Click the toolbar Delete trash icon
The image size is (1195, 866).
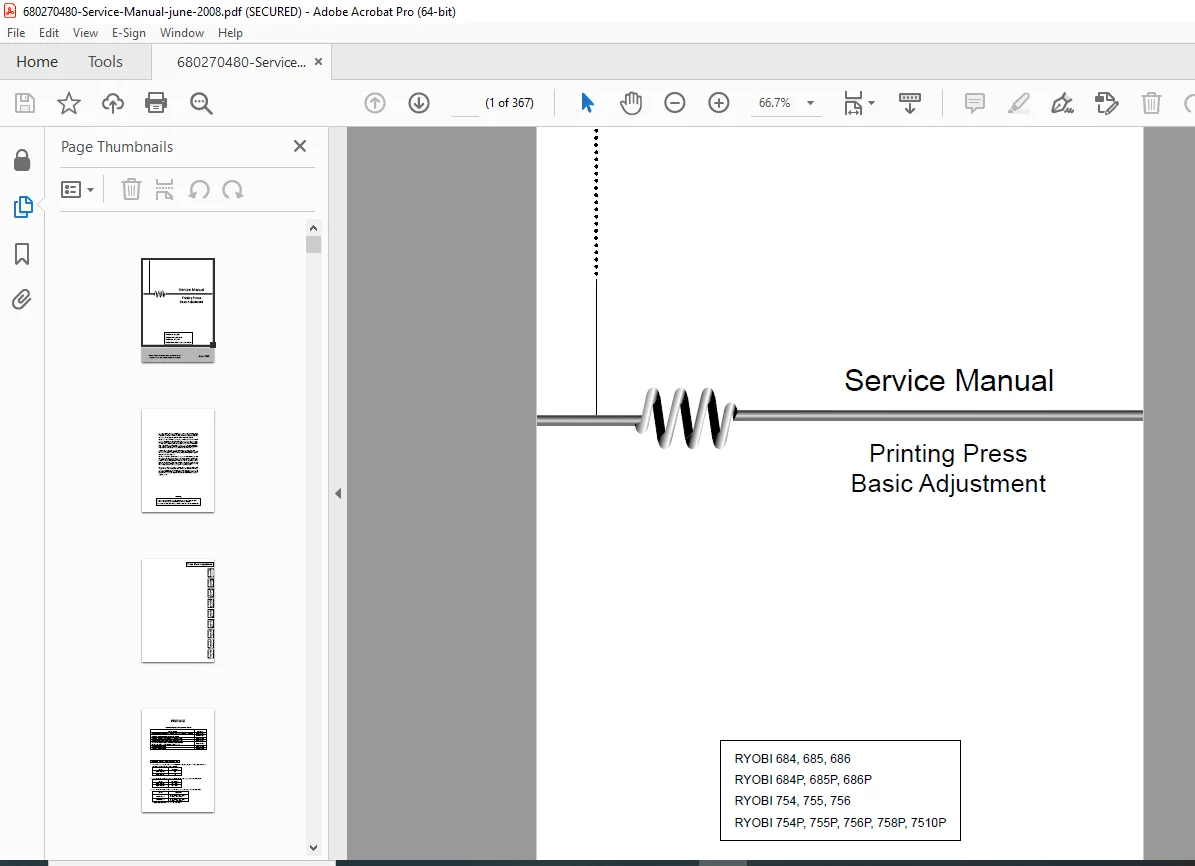tap(1151, 103)
